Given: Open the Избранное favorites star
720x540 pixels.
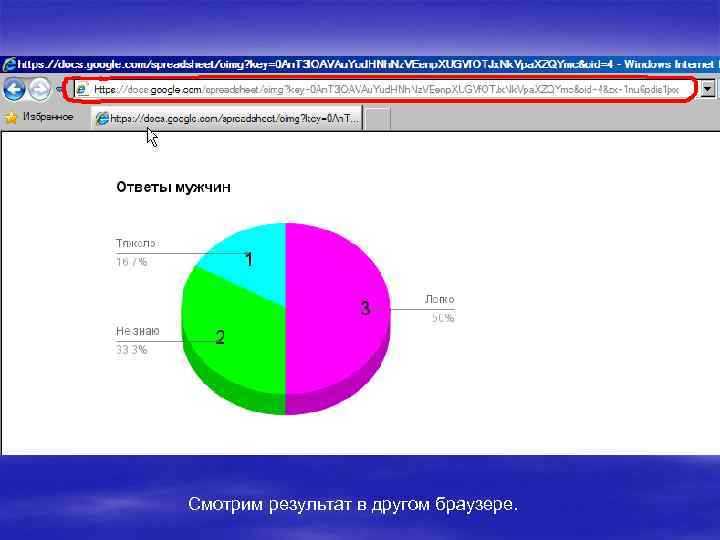Looking at the screenshot, I should tap(11, 118).
